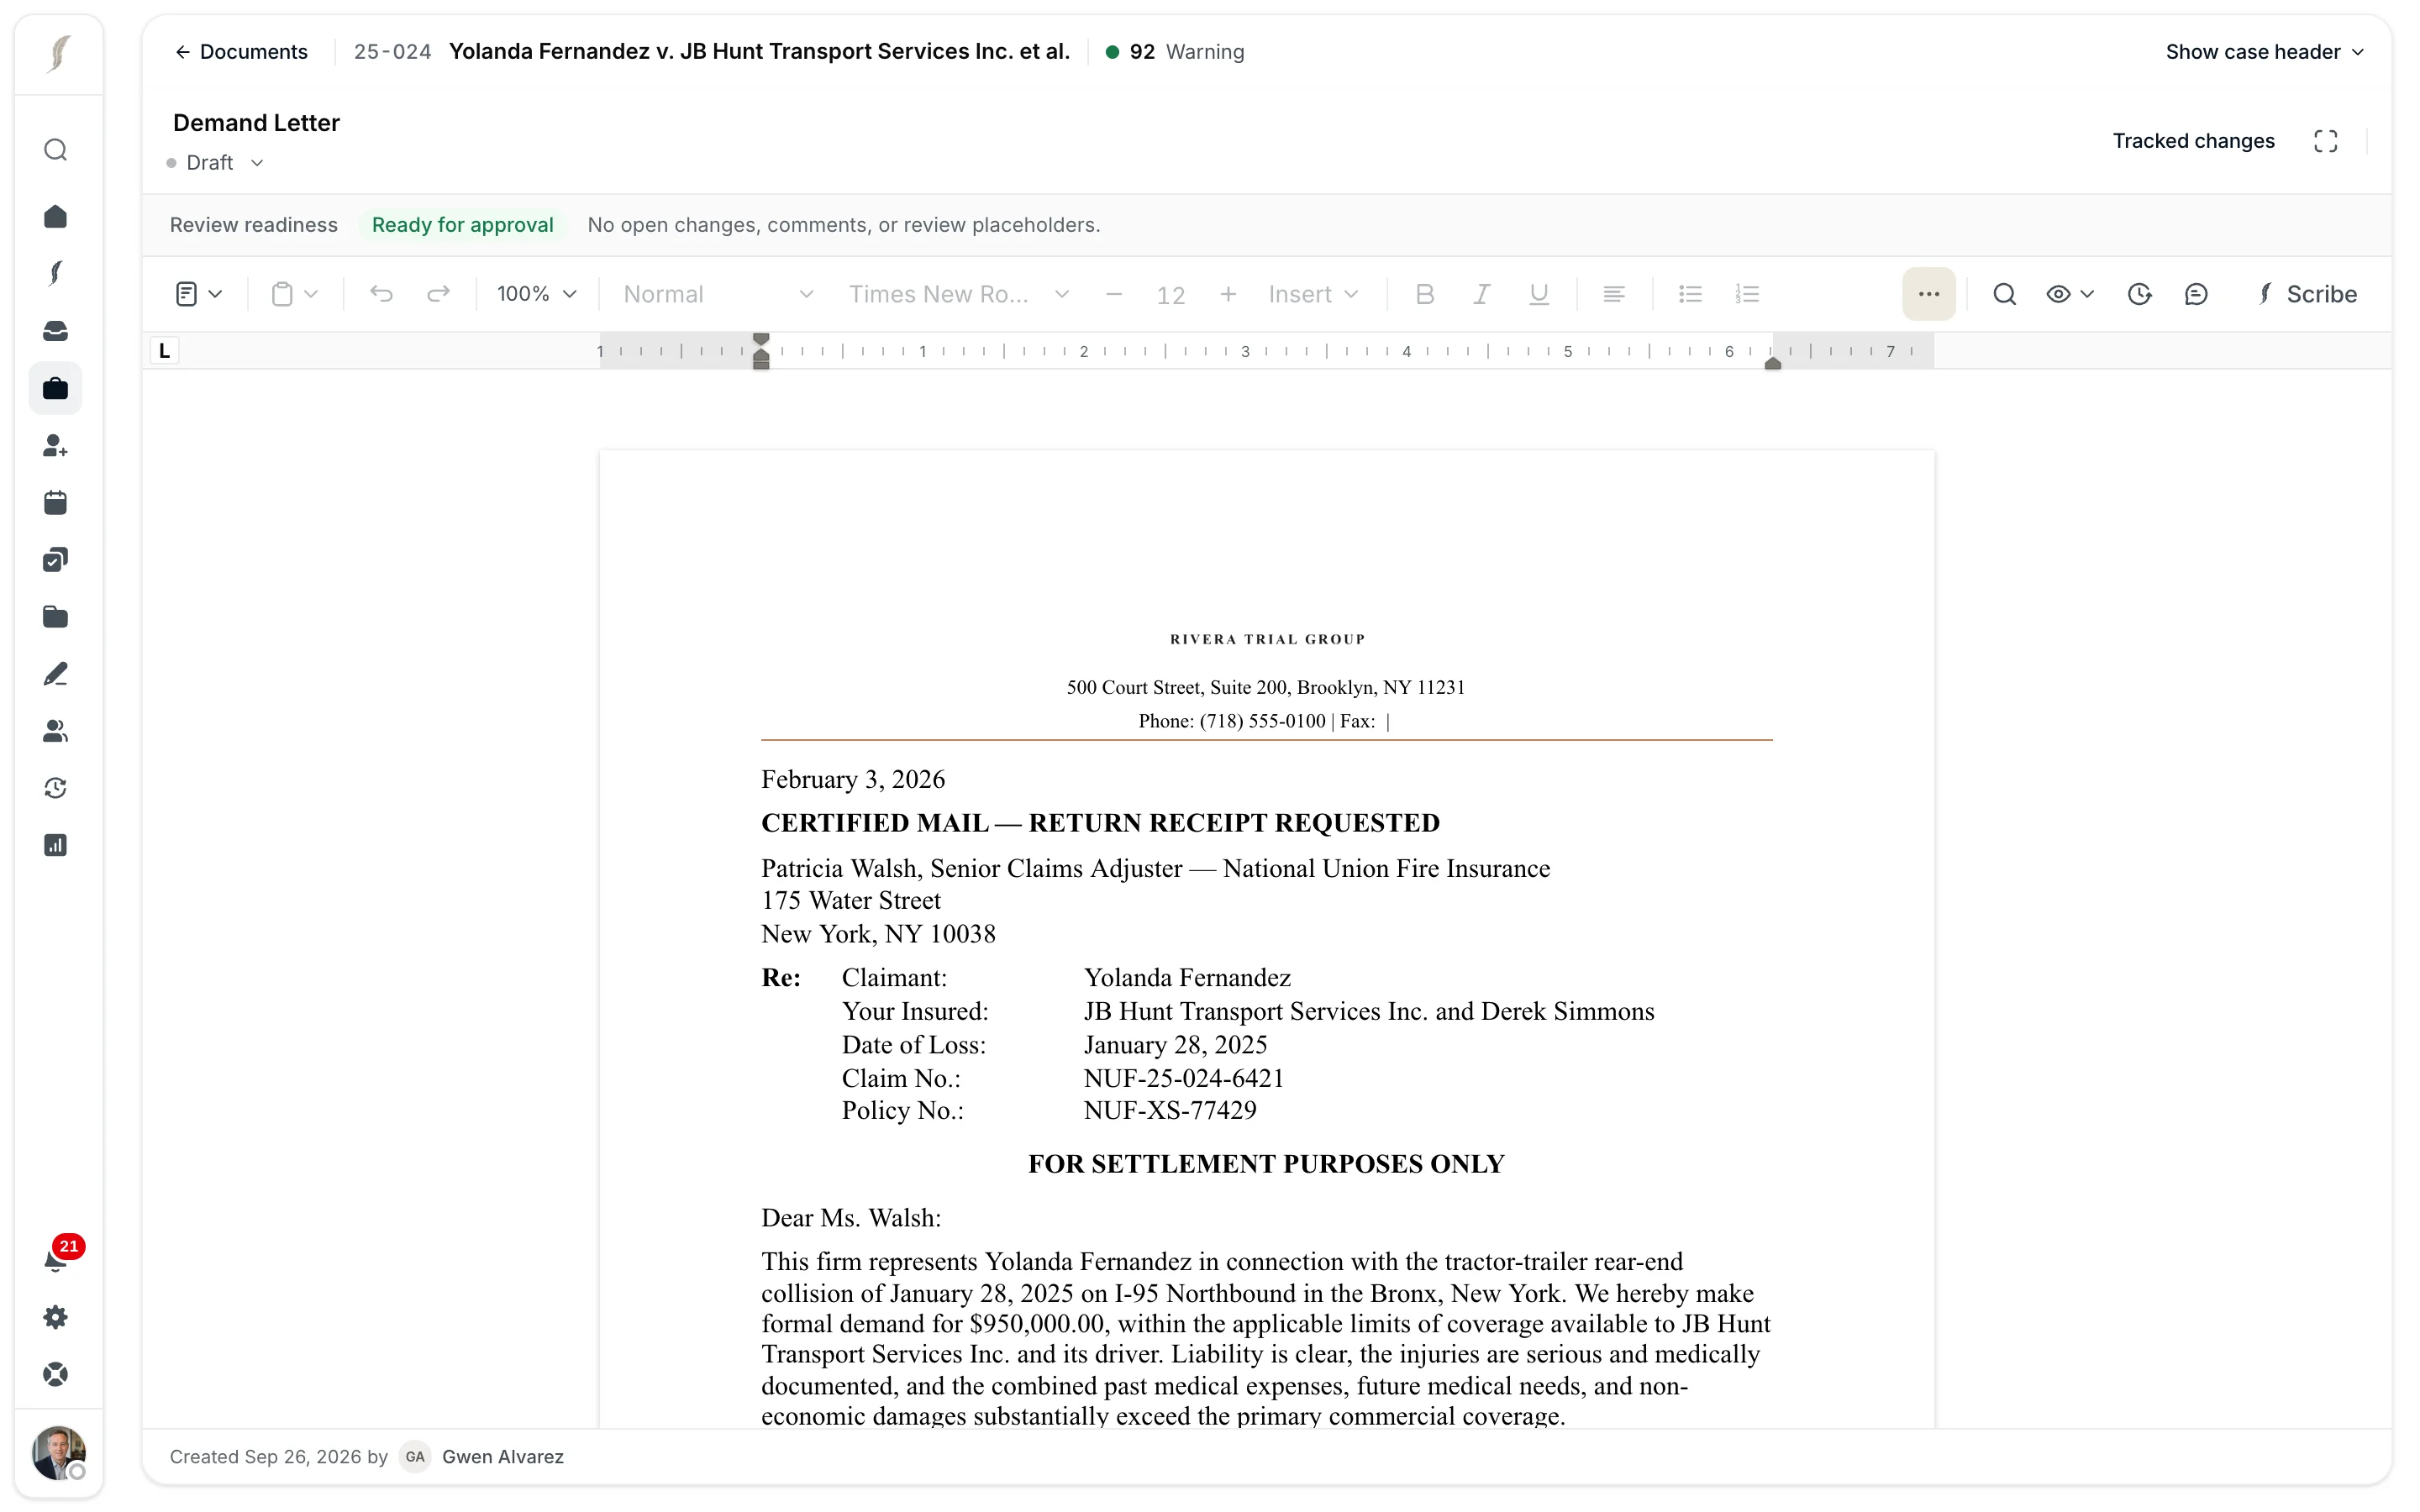This screenshot has height=1512, width=2420.
Task: Open find in document magnifier
Action: [2004, 294]
